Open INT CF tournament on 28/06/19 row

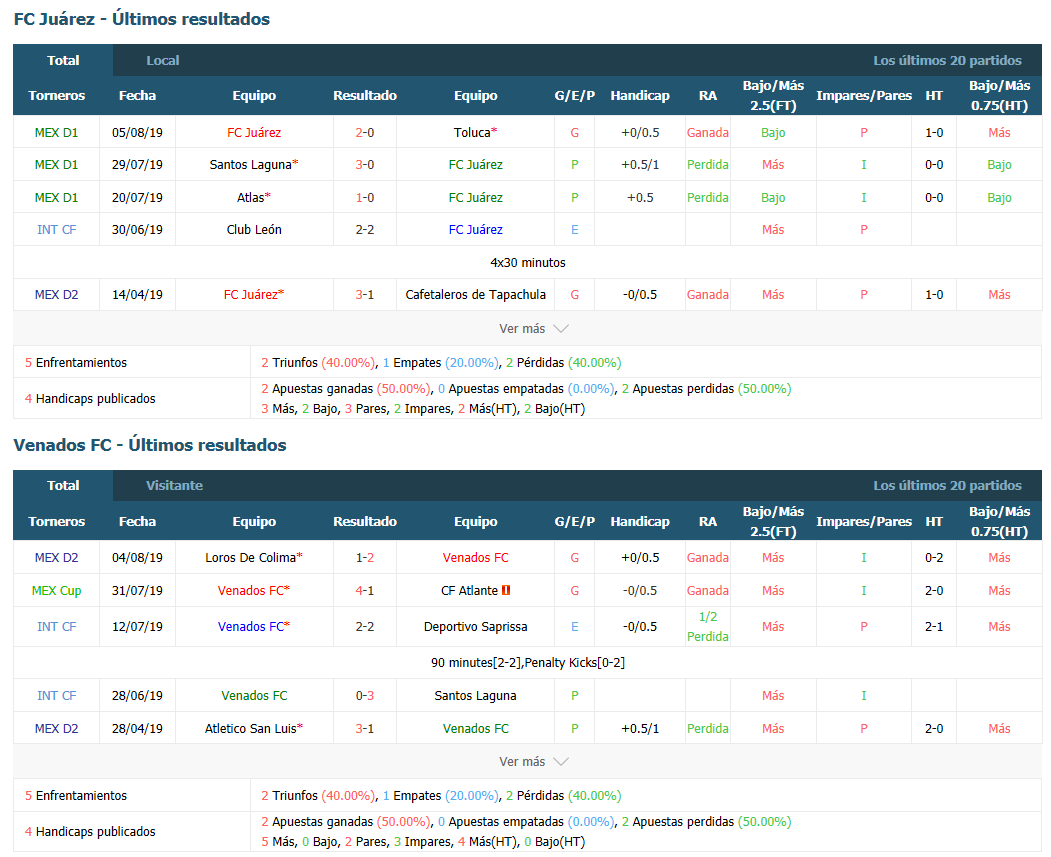(x=56, y=696)
